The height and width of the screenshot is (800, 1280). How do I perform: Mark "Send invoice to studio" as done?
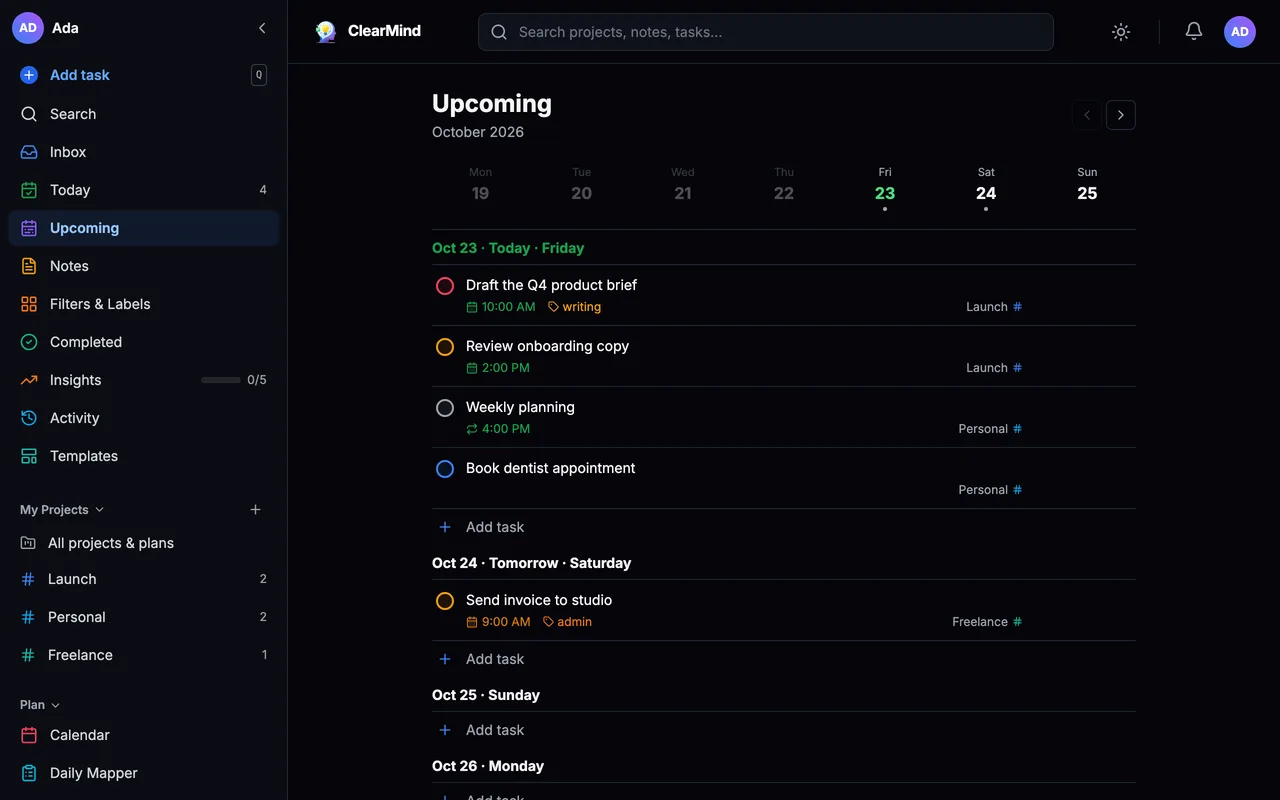point(445,601)
